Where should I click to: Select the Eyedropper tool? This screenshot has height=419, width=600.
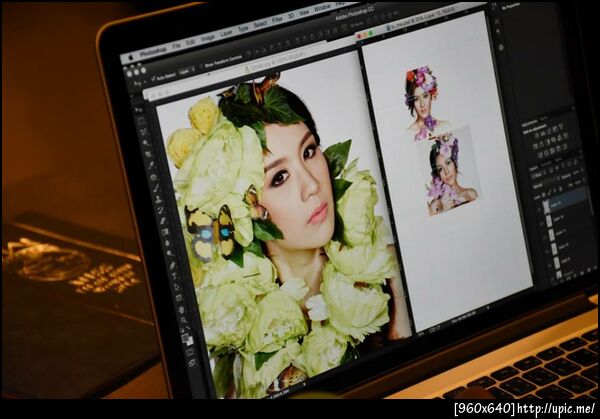152,165
